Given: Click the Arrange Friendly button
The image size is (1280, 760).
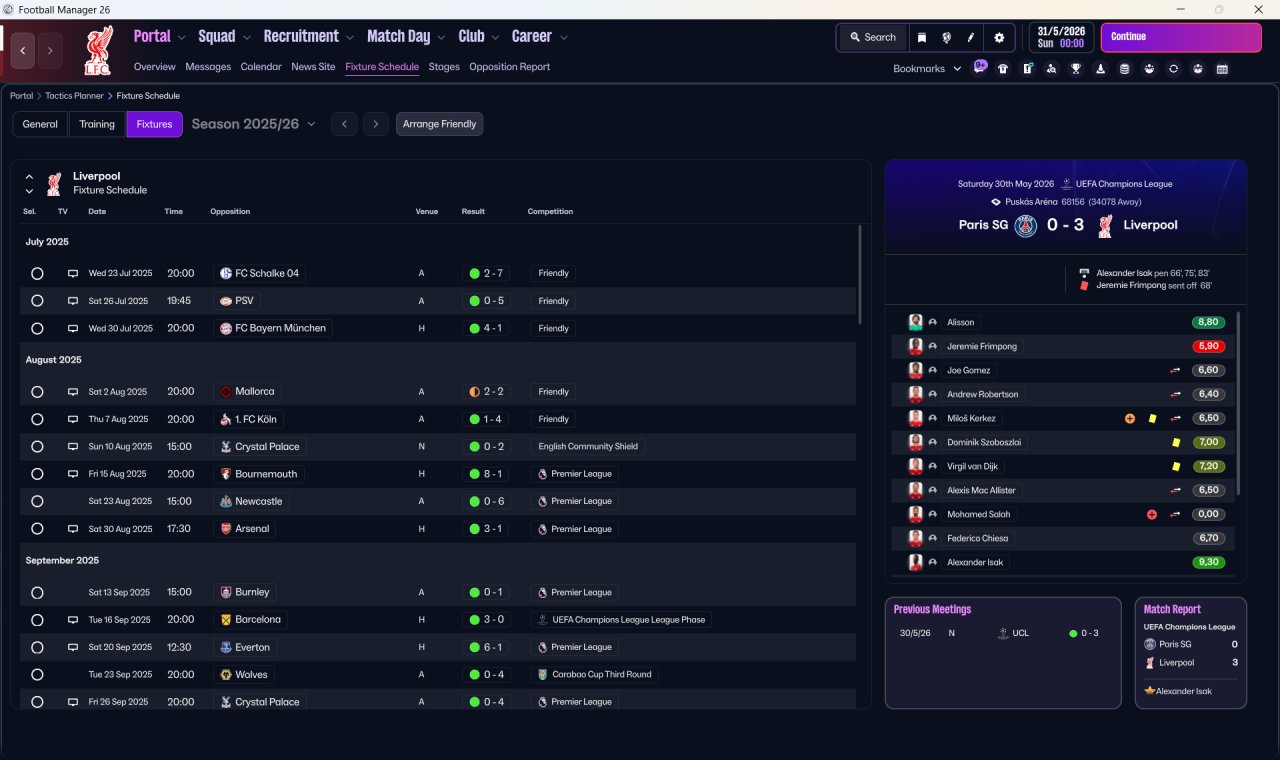Looking at the screenshot, I should 440,124.
